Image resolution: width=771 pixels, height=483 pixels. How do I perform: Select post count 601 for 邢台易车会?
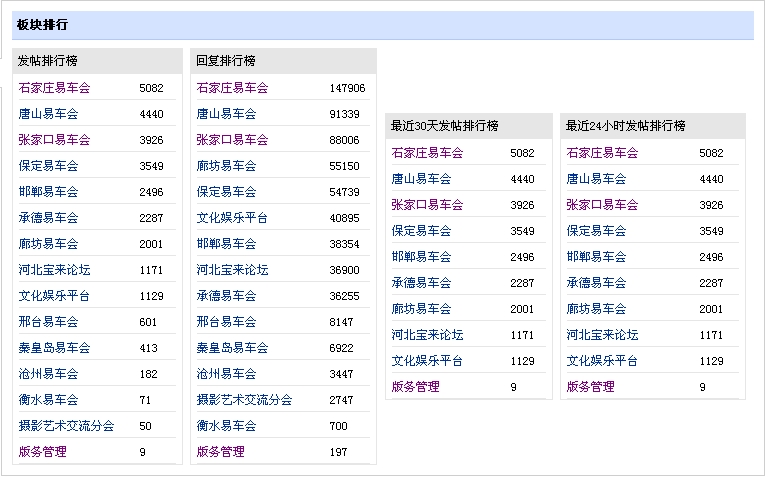pyautogui.click(x=148, y=323)
